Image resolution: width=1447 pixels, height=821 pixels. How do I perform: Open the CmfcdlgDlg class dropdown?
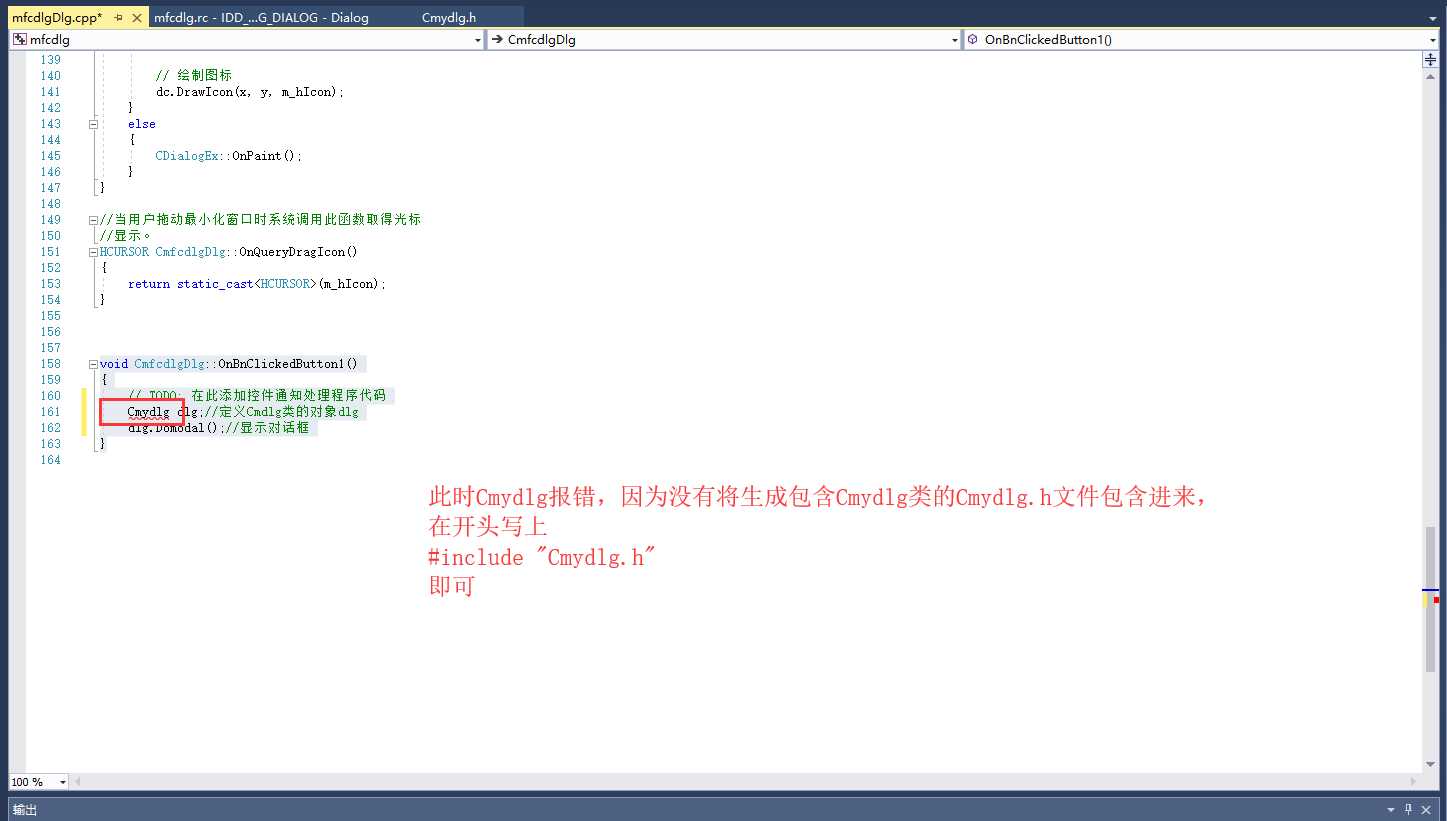(x=955, y=40)
